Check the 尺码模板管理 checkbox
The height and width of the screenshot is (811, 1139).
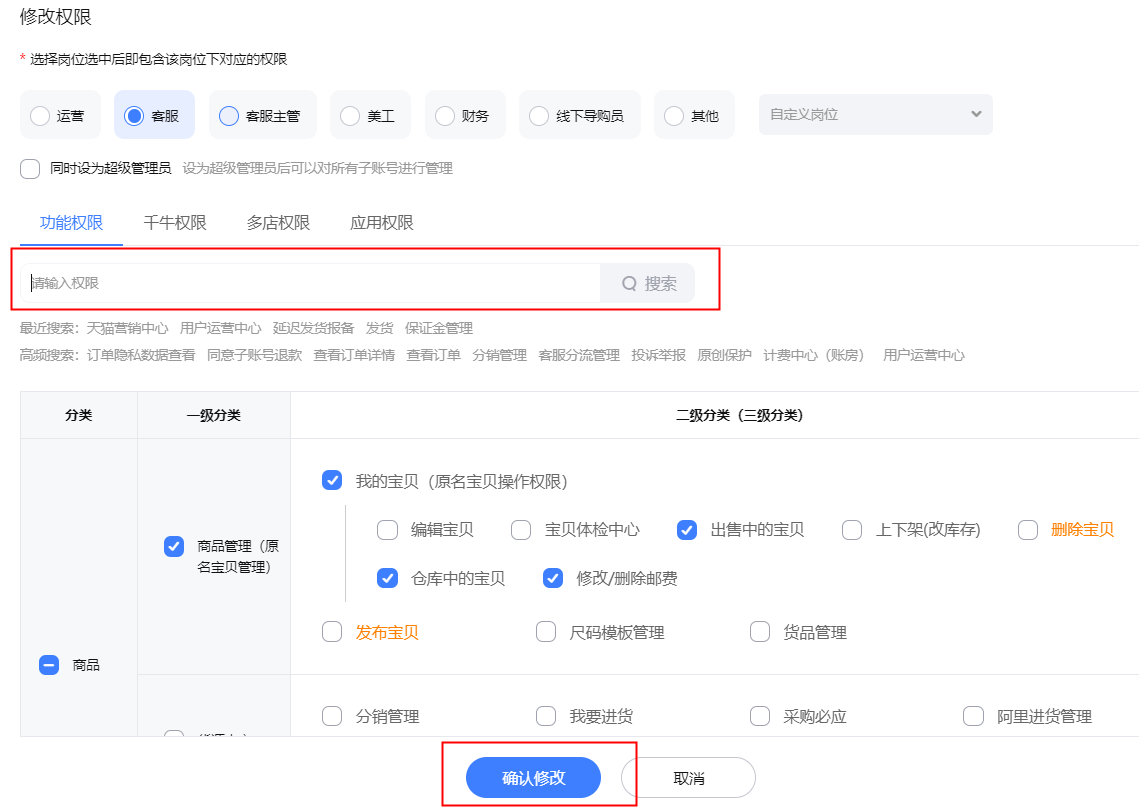point(546,632)
